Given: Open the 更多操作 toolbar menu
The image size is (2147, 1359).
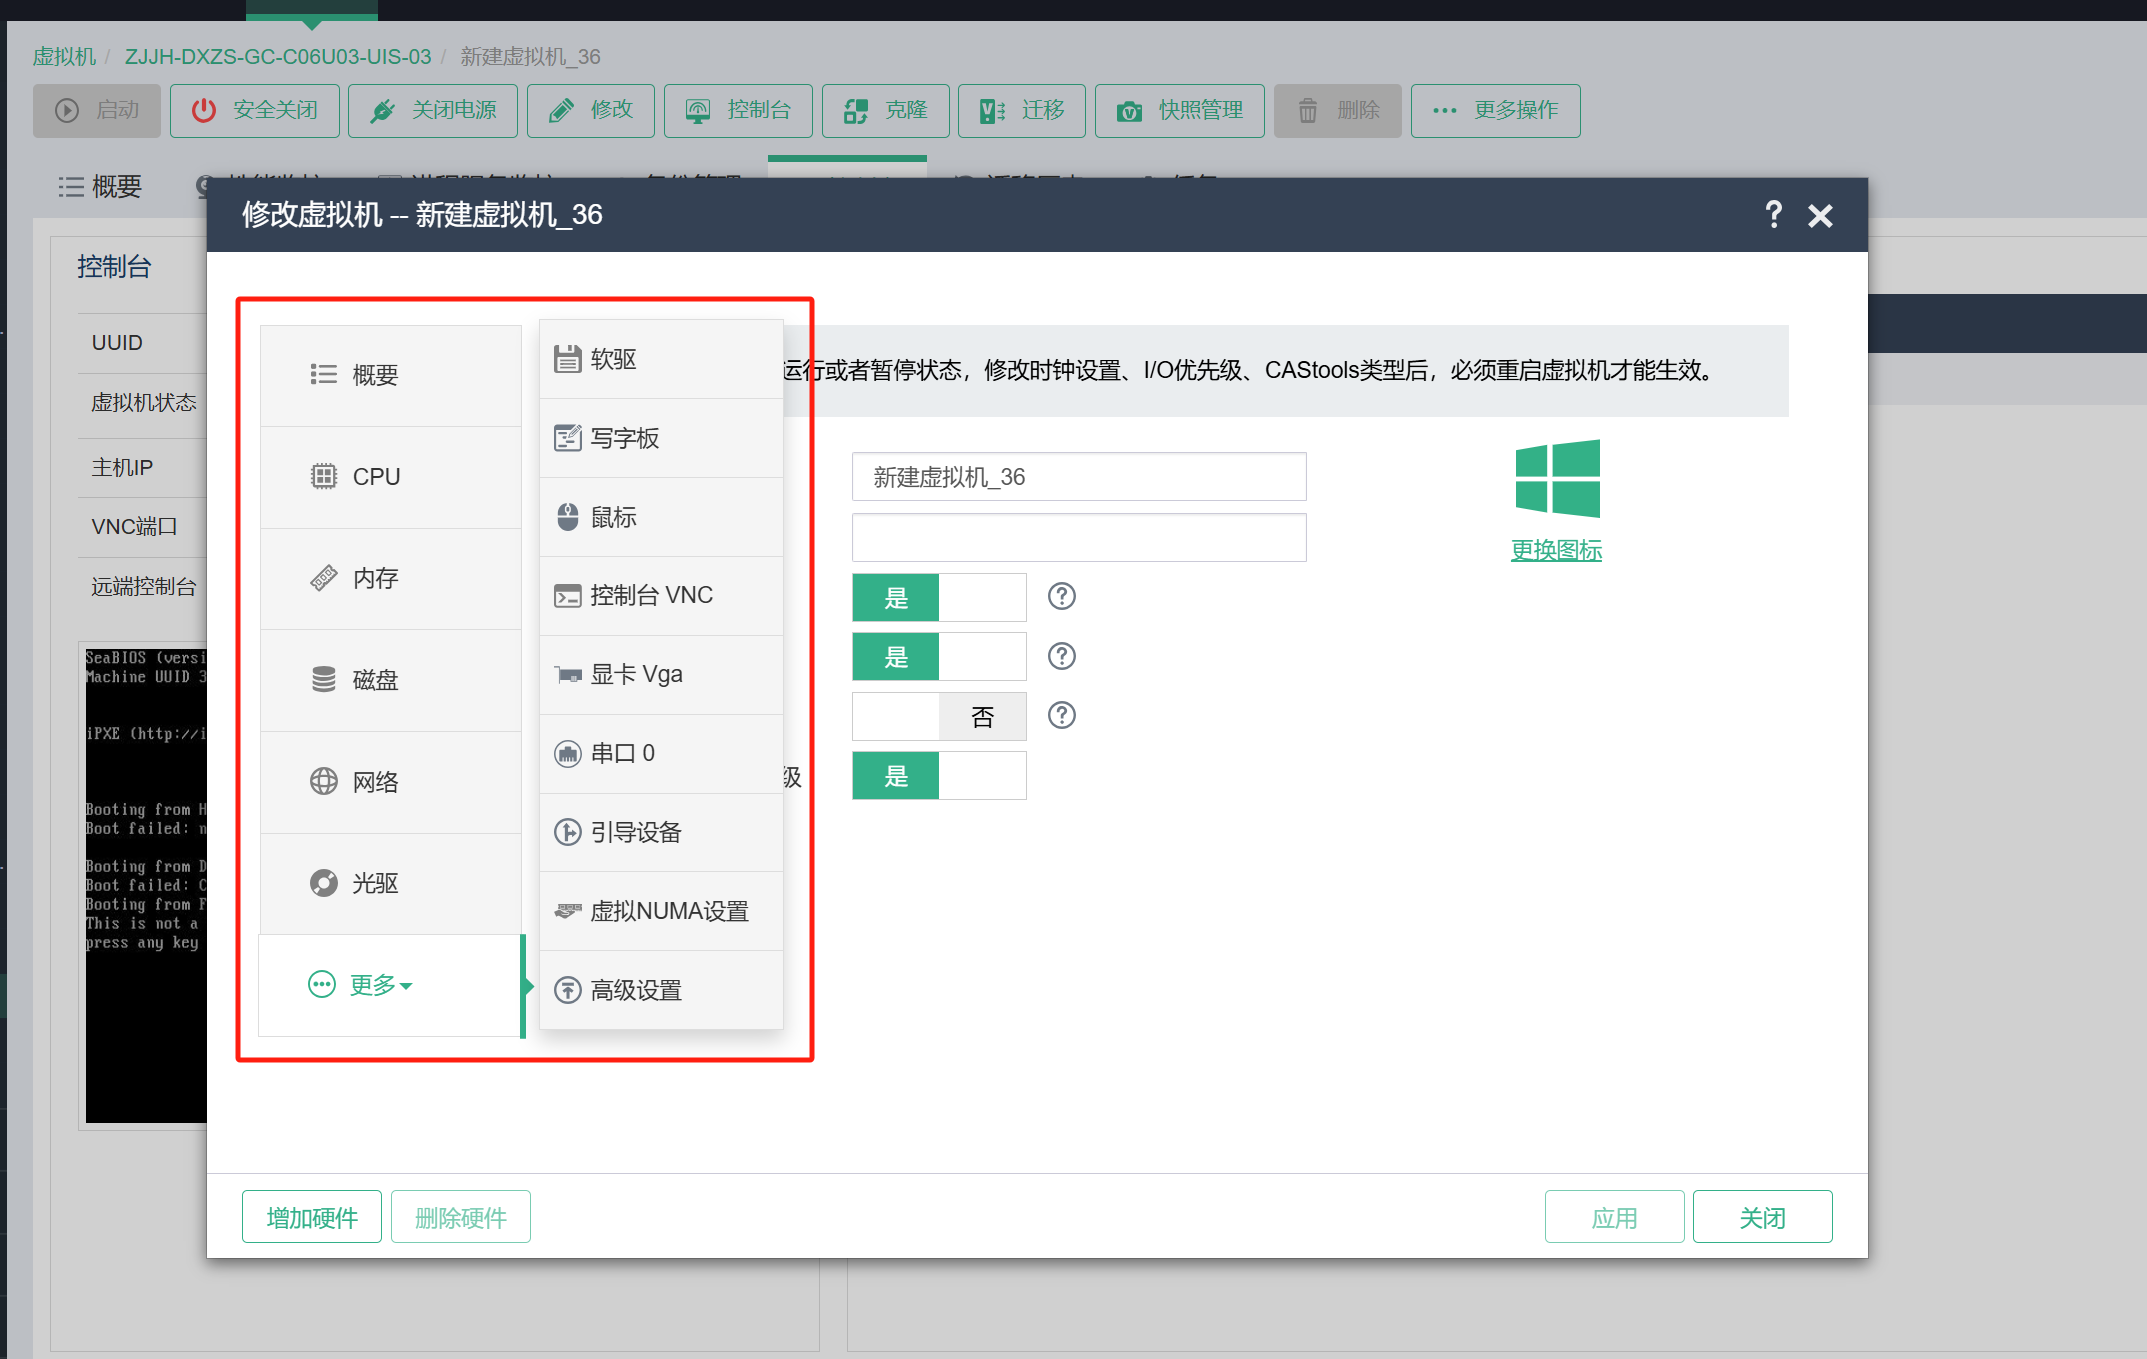Looking at the screenshot, I should (x=1495, y=111).
